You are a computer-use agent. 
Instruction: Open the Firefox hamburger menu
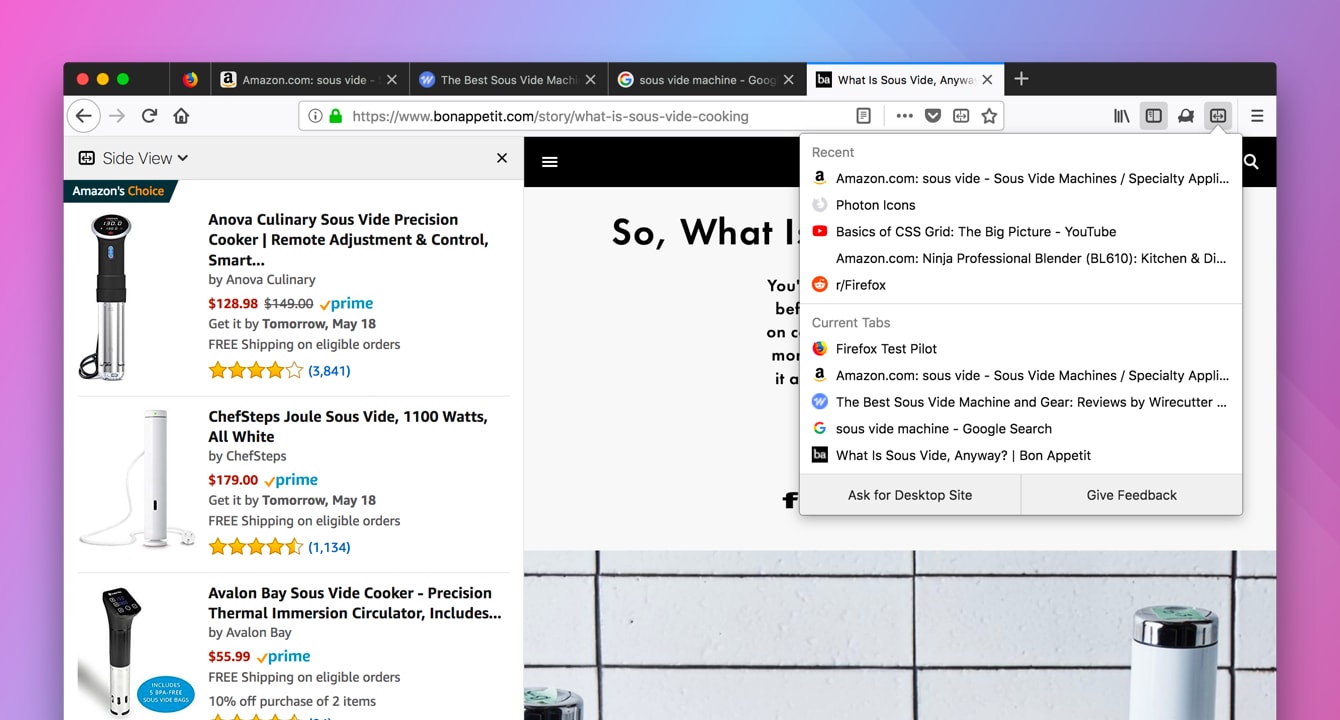pyautogui.click(x=1257, y=116)
